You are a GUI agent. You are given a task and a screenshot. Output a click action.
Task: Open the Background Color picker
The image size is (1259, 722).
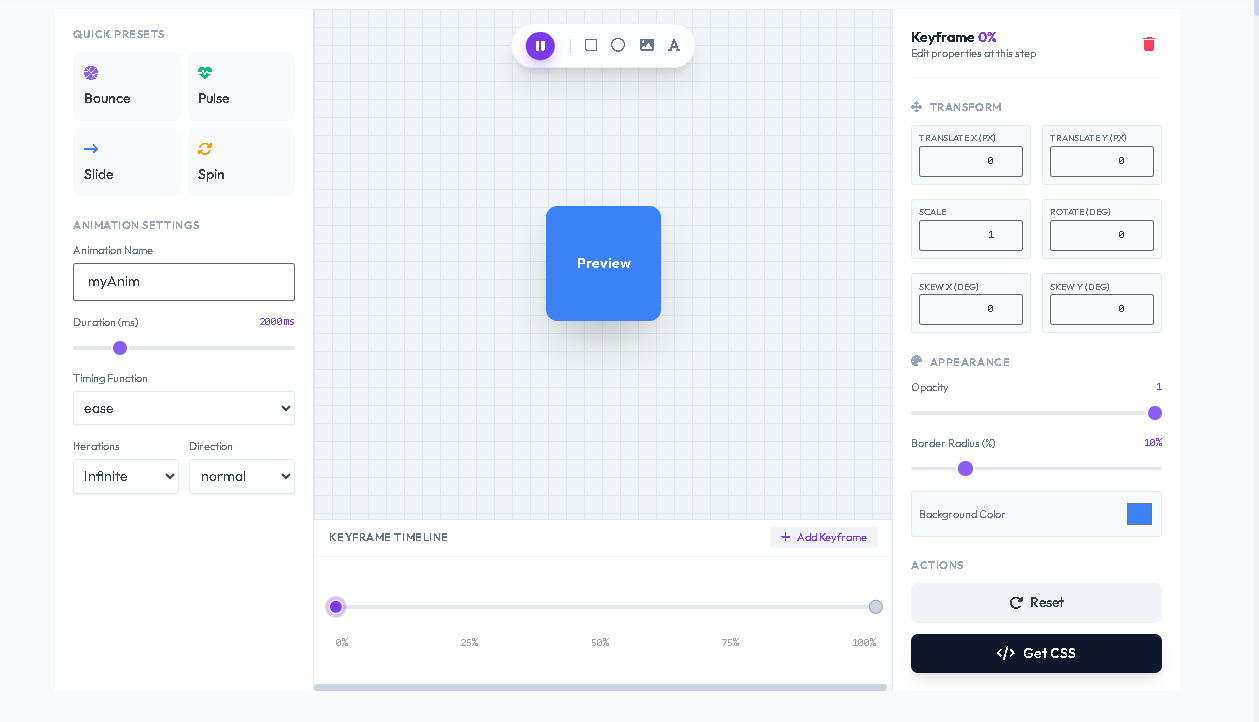pyautogui.click(x=1138, y=513)
